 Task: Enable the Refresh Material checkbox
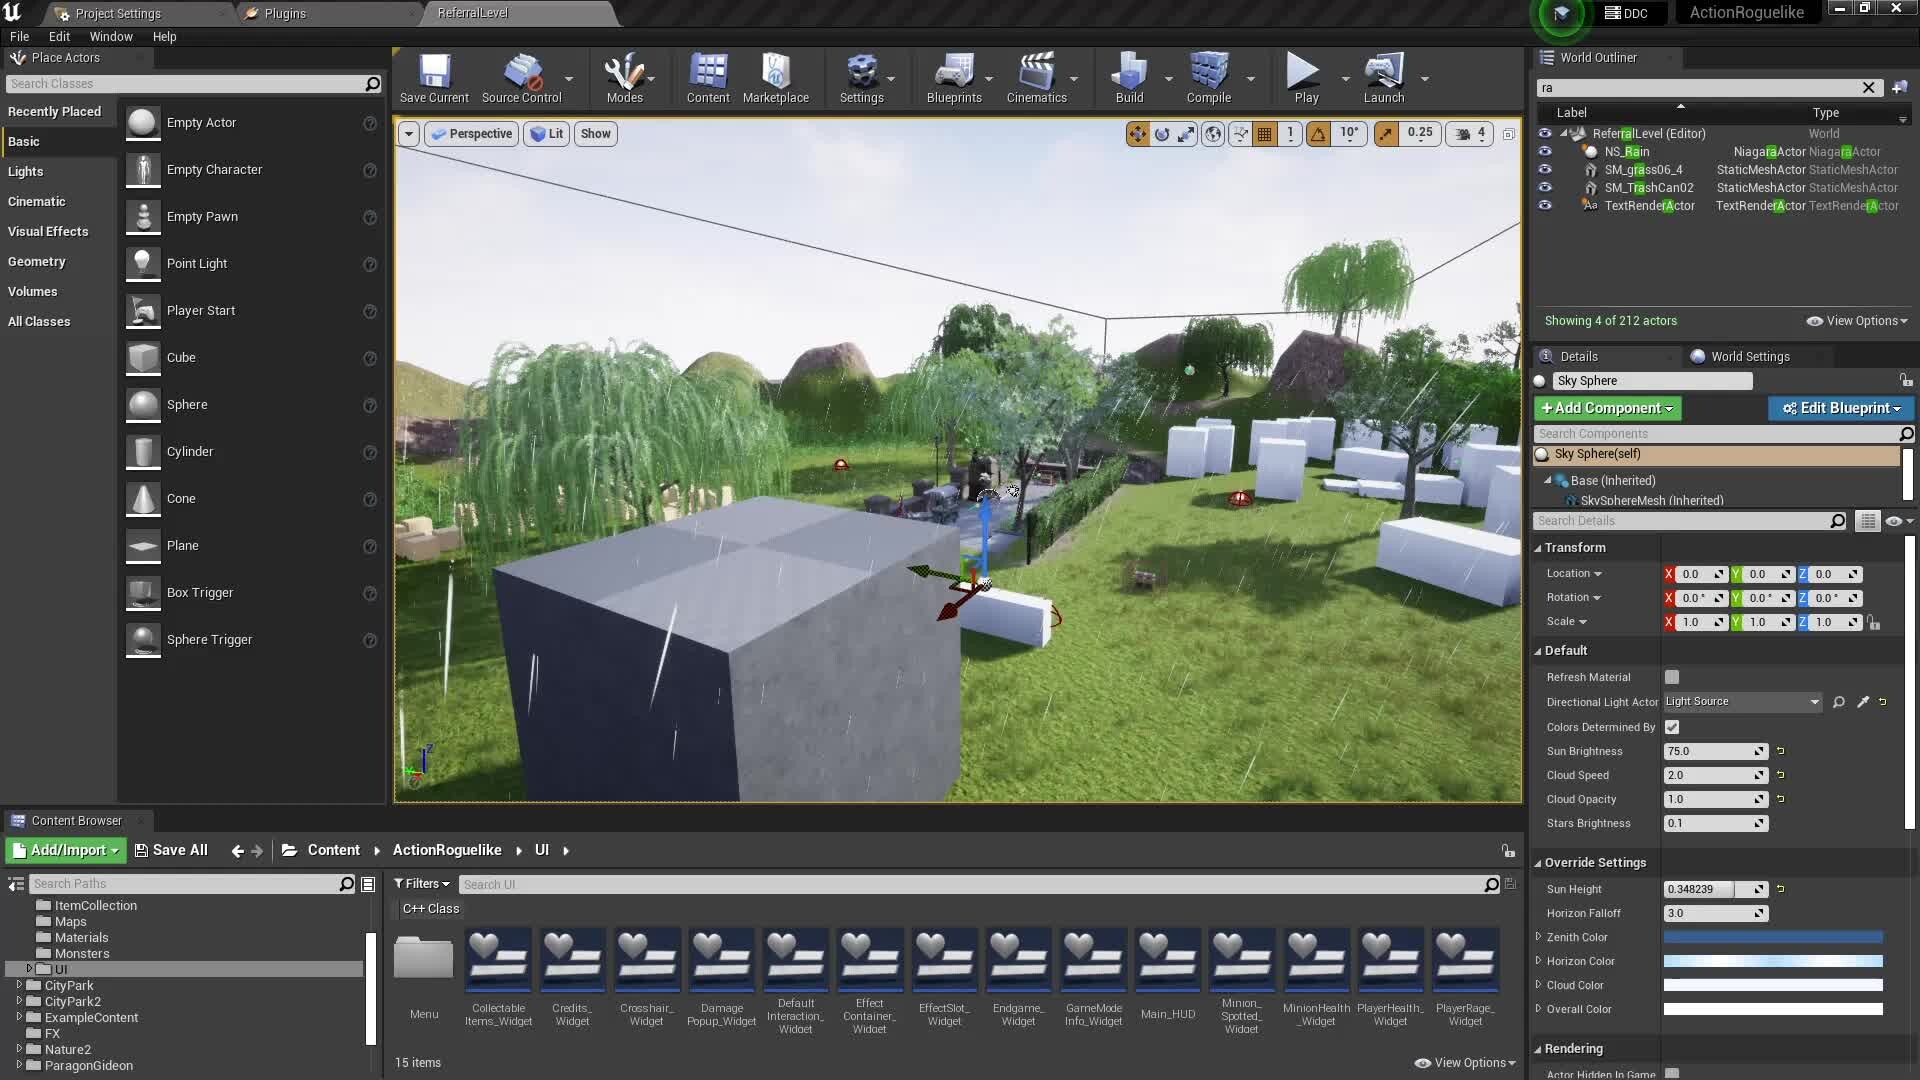[1672, 677]
